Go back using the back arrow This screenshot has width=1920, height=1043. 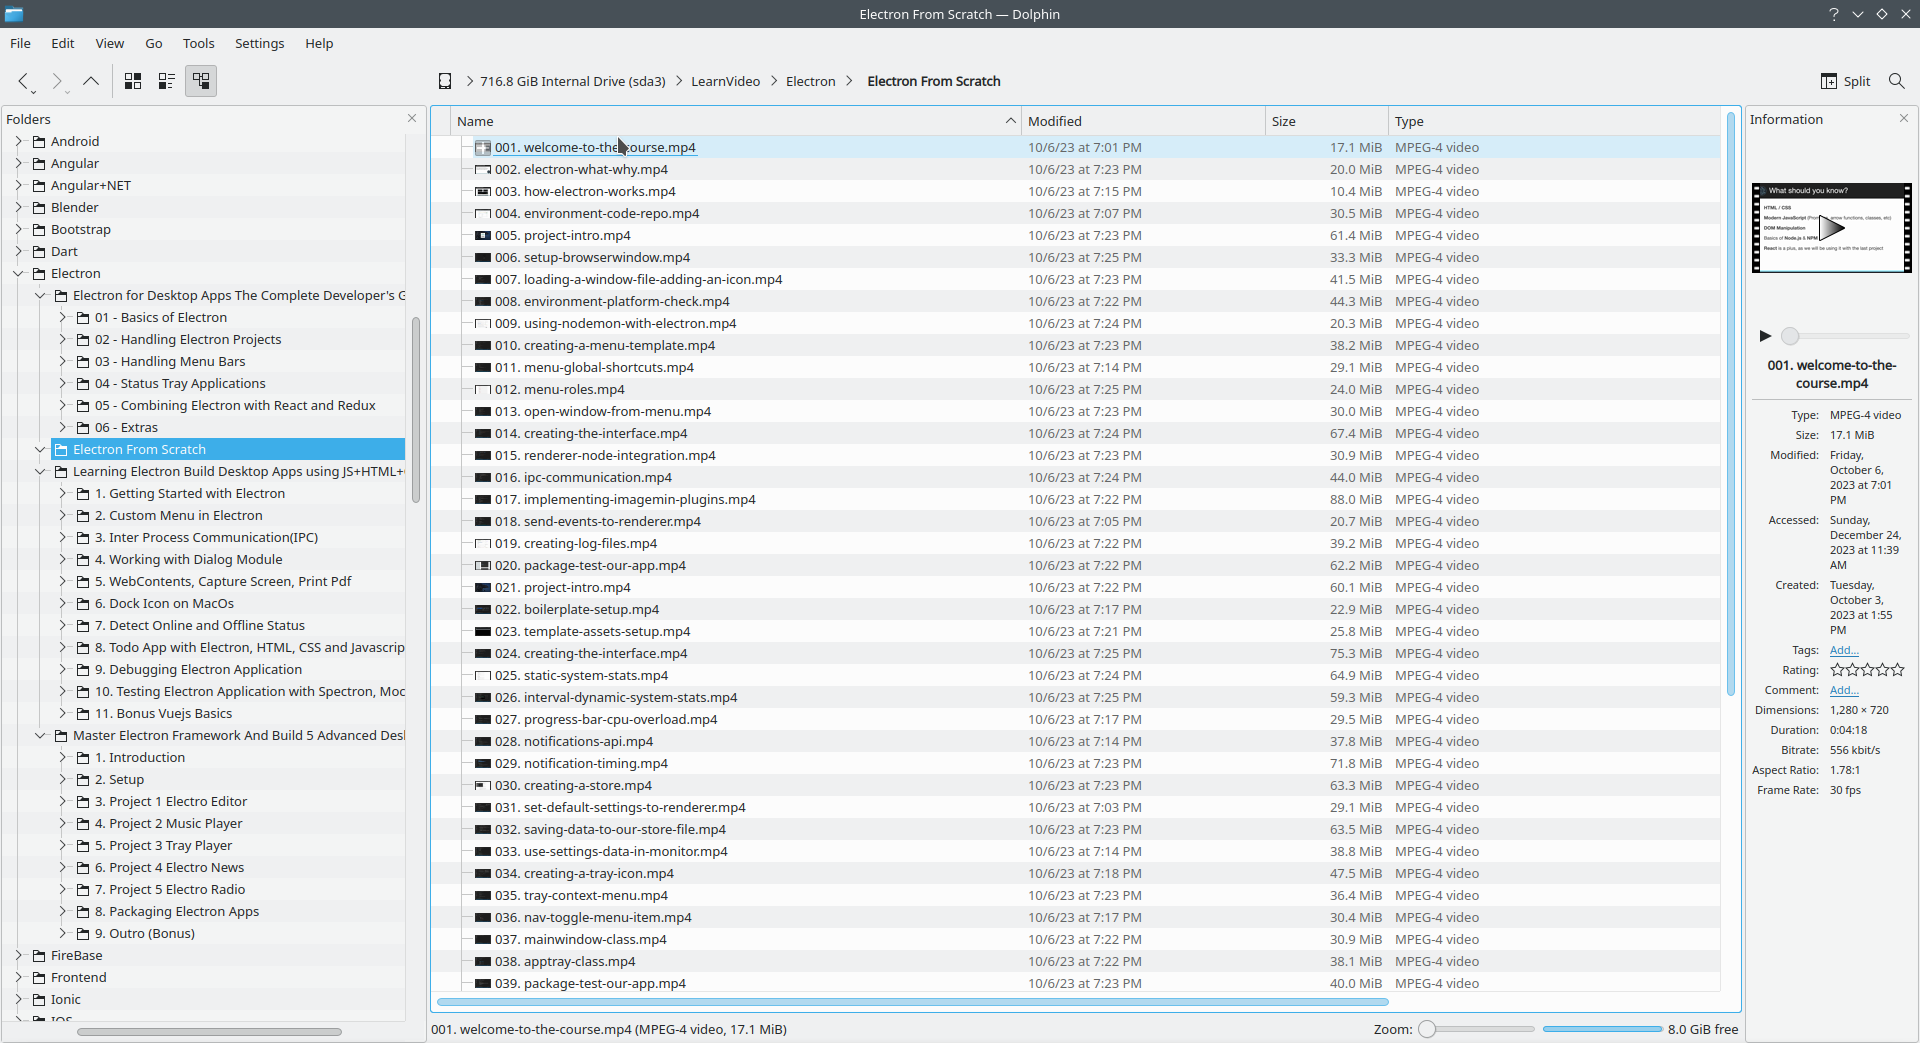pyautogui.click(x=24, y=81)
